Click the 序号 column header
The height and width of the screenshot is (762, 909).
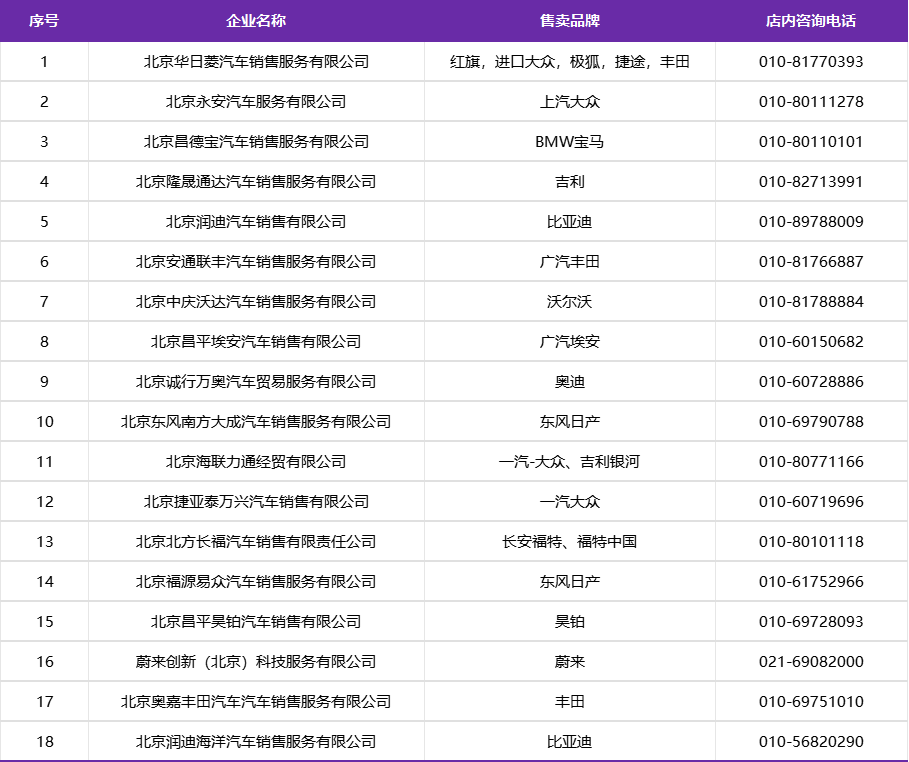coord(44,21)
